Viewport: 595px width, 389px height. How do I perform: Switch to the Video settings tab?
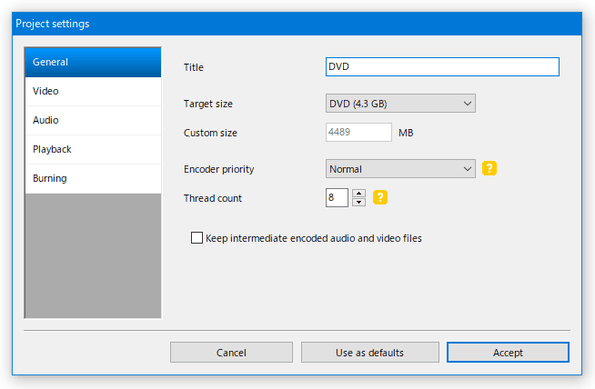[x=93, y=91]
